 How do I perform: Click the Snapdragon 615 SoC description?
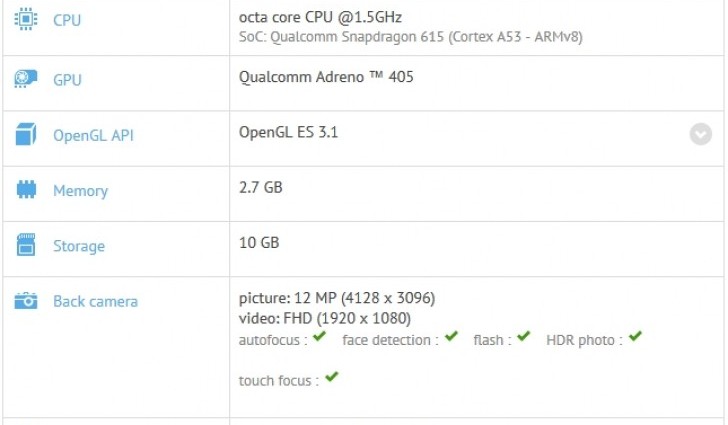pyautogui.click(x=411, y=37)
